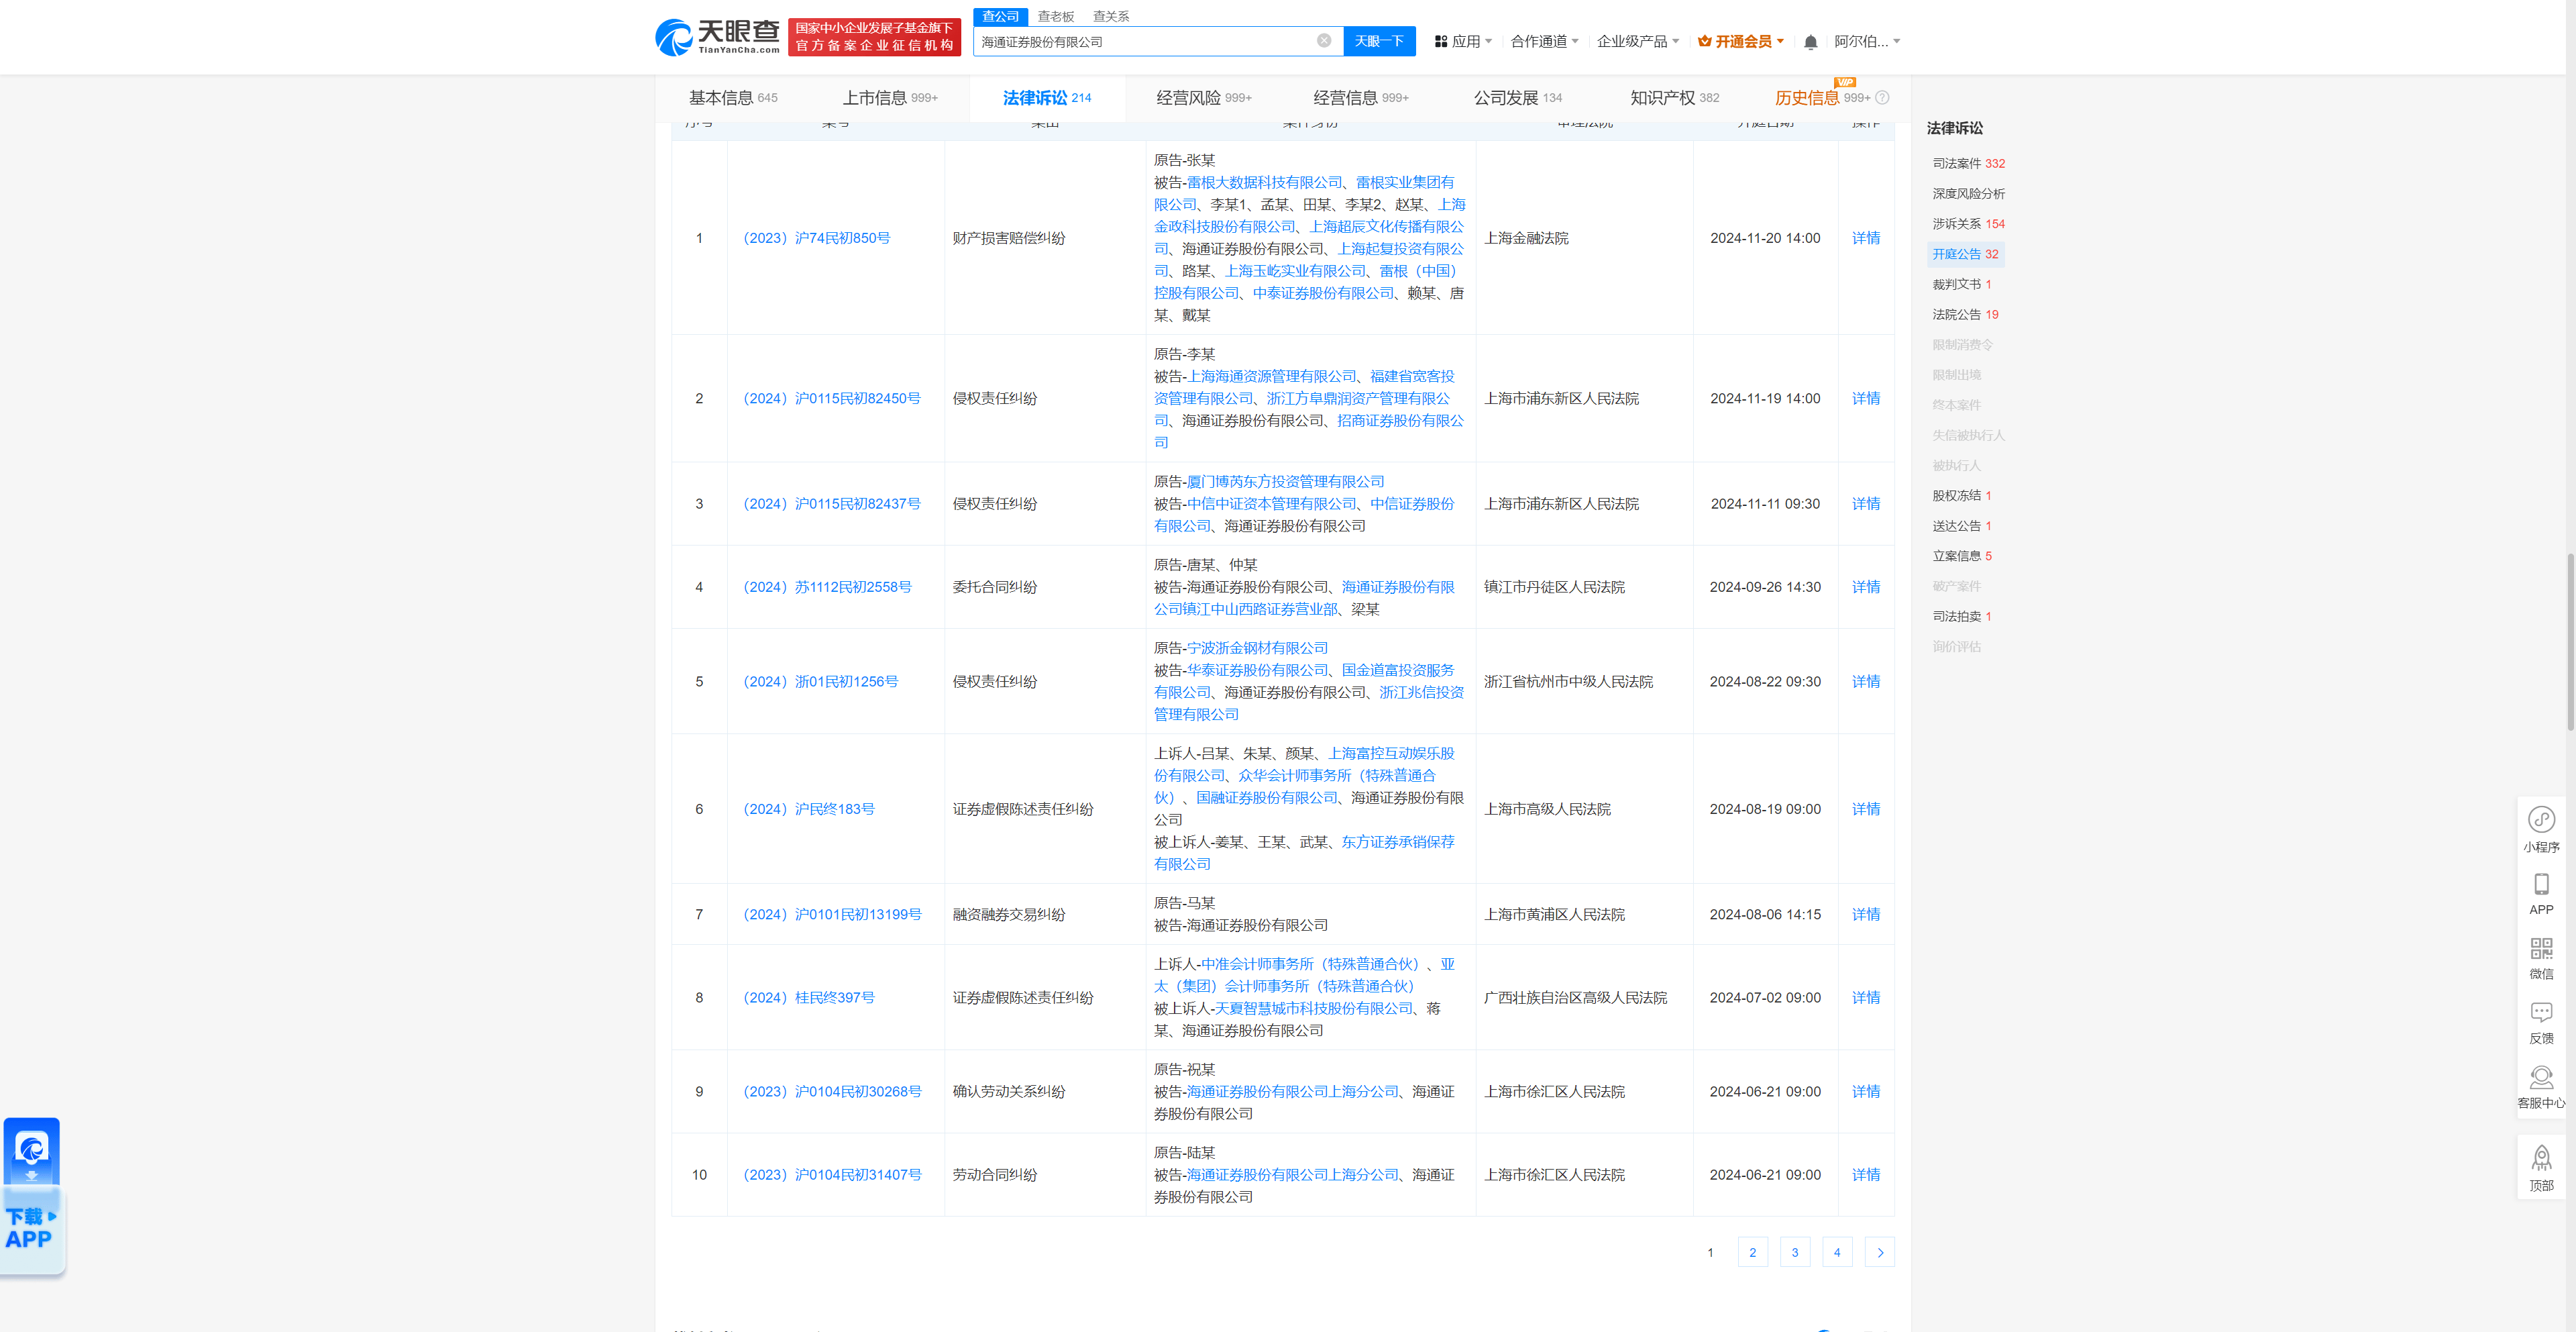Select 股权冻结 in sidebar

[1961, 495]
